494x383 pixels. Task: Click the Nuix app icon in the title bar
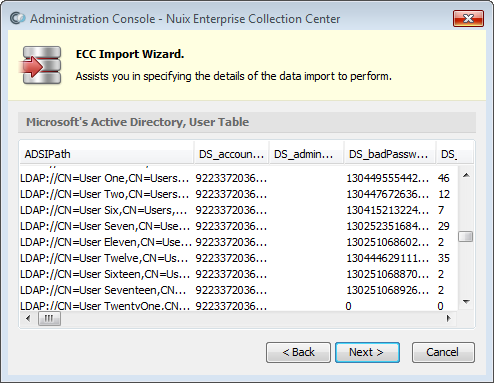click(17, 18)
